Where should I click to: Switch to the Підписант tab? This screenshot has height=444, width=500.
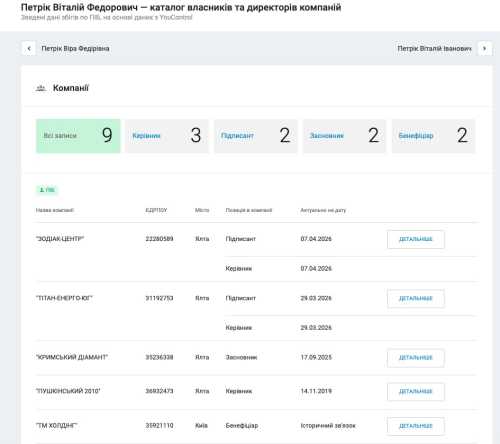[256, 136]
